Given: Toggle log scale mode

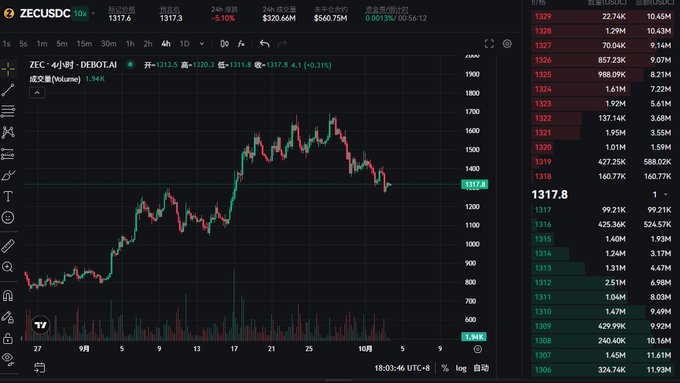Looking at the screenshot, I should coord(461,368).
